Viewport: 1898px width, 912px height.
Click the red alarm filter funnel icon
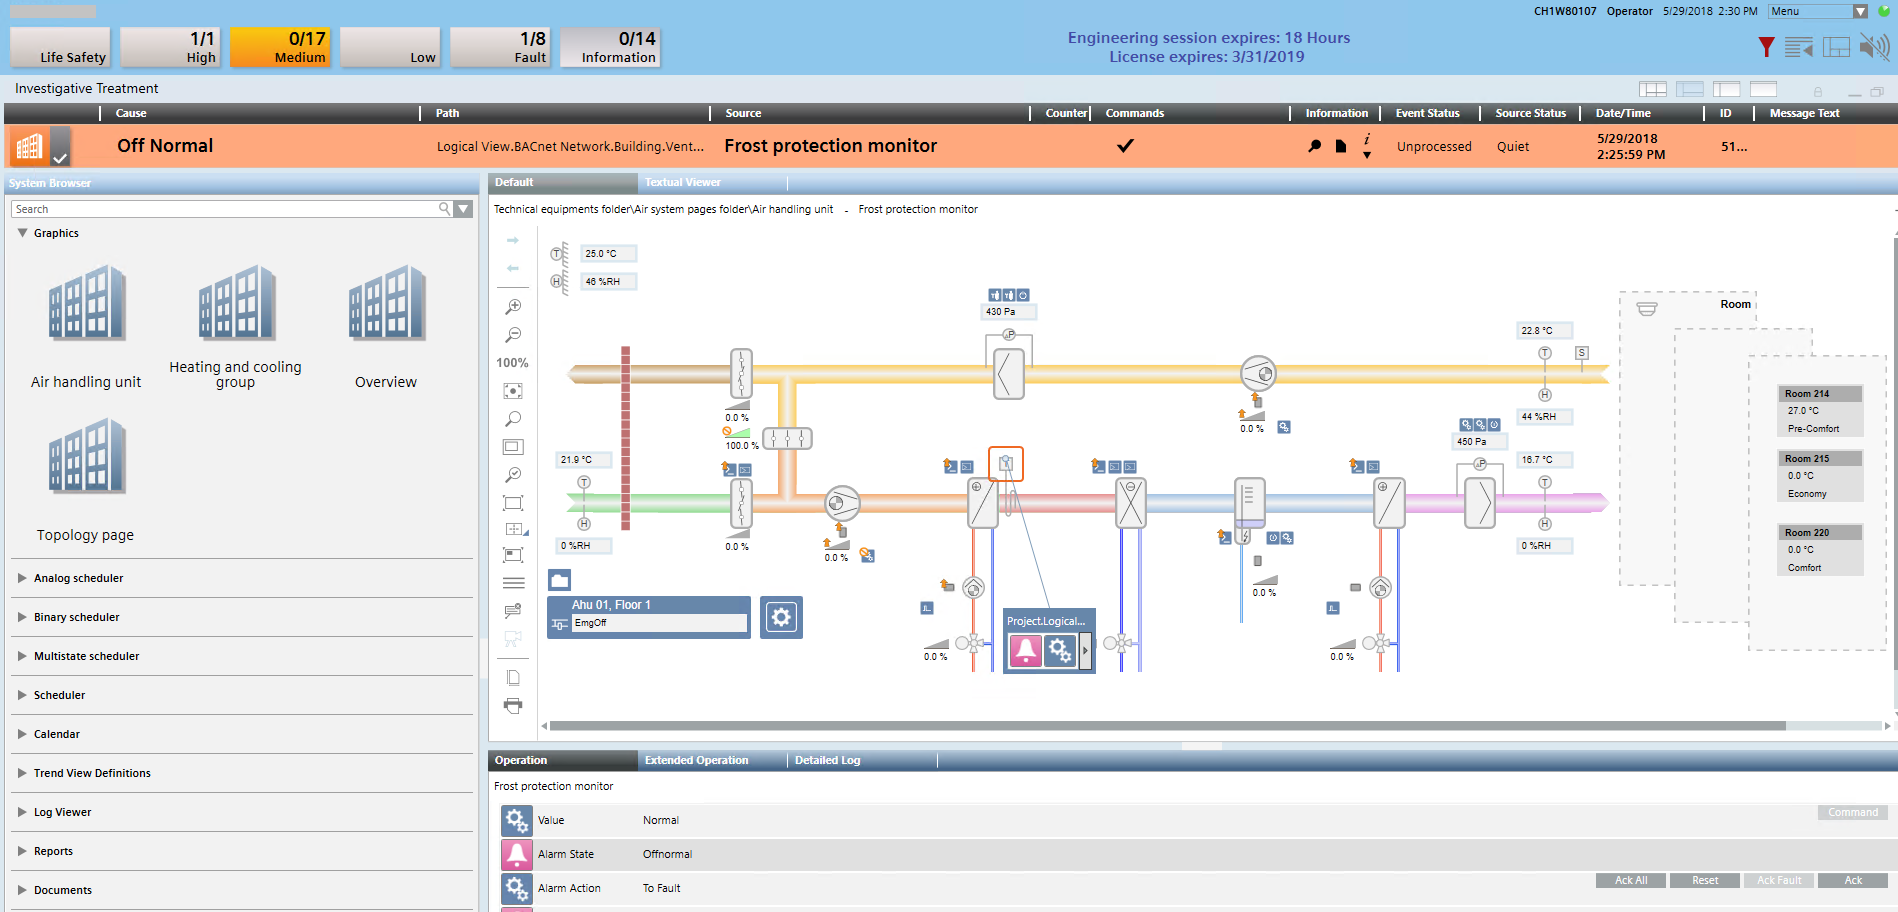[1765, 46]
